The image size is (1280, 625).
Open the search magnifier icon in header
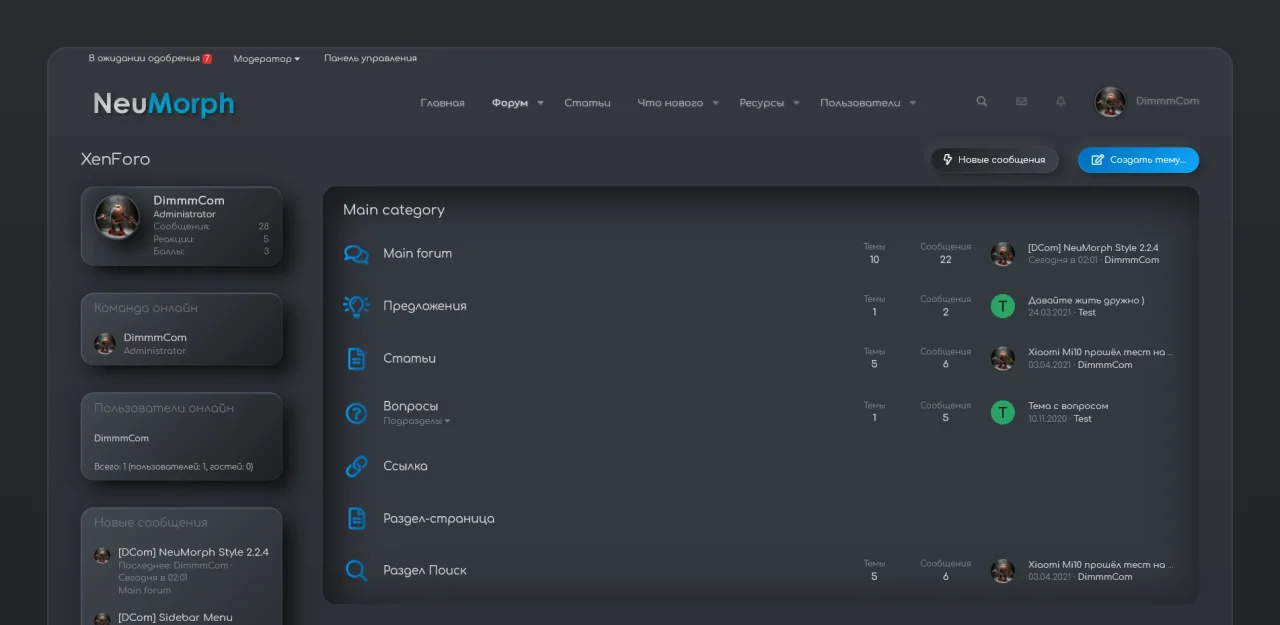(x=982, y=102)
